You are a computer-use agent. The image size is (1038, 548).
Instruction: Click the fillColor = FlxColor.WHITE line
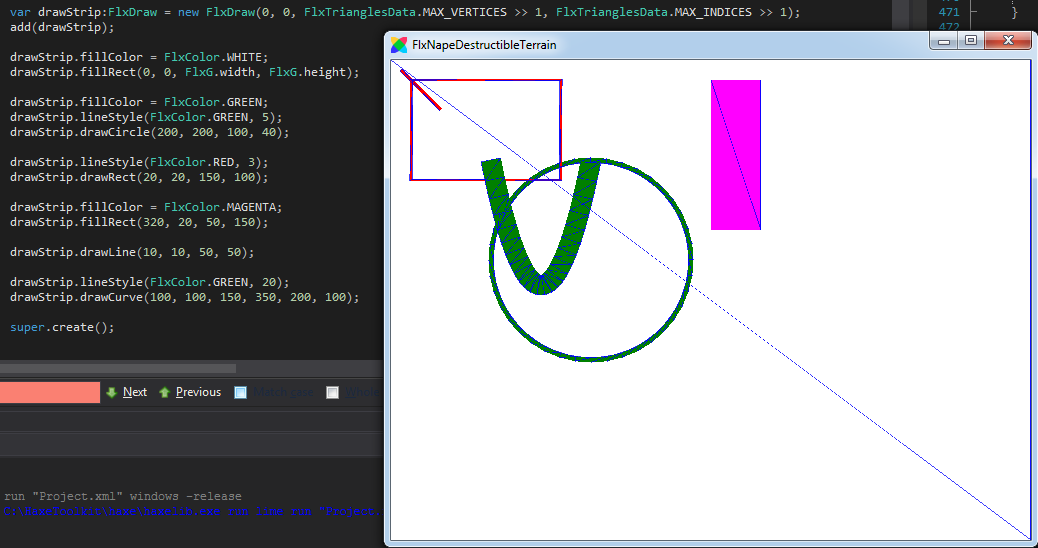coord(139,57)
